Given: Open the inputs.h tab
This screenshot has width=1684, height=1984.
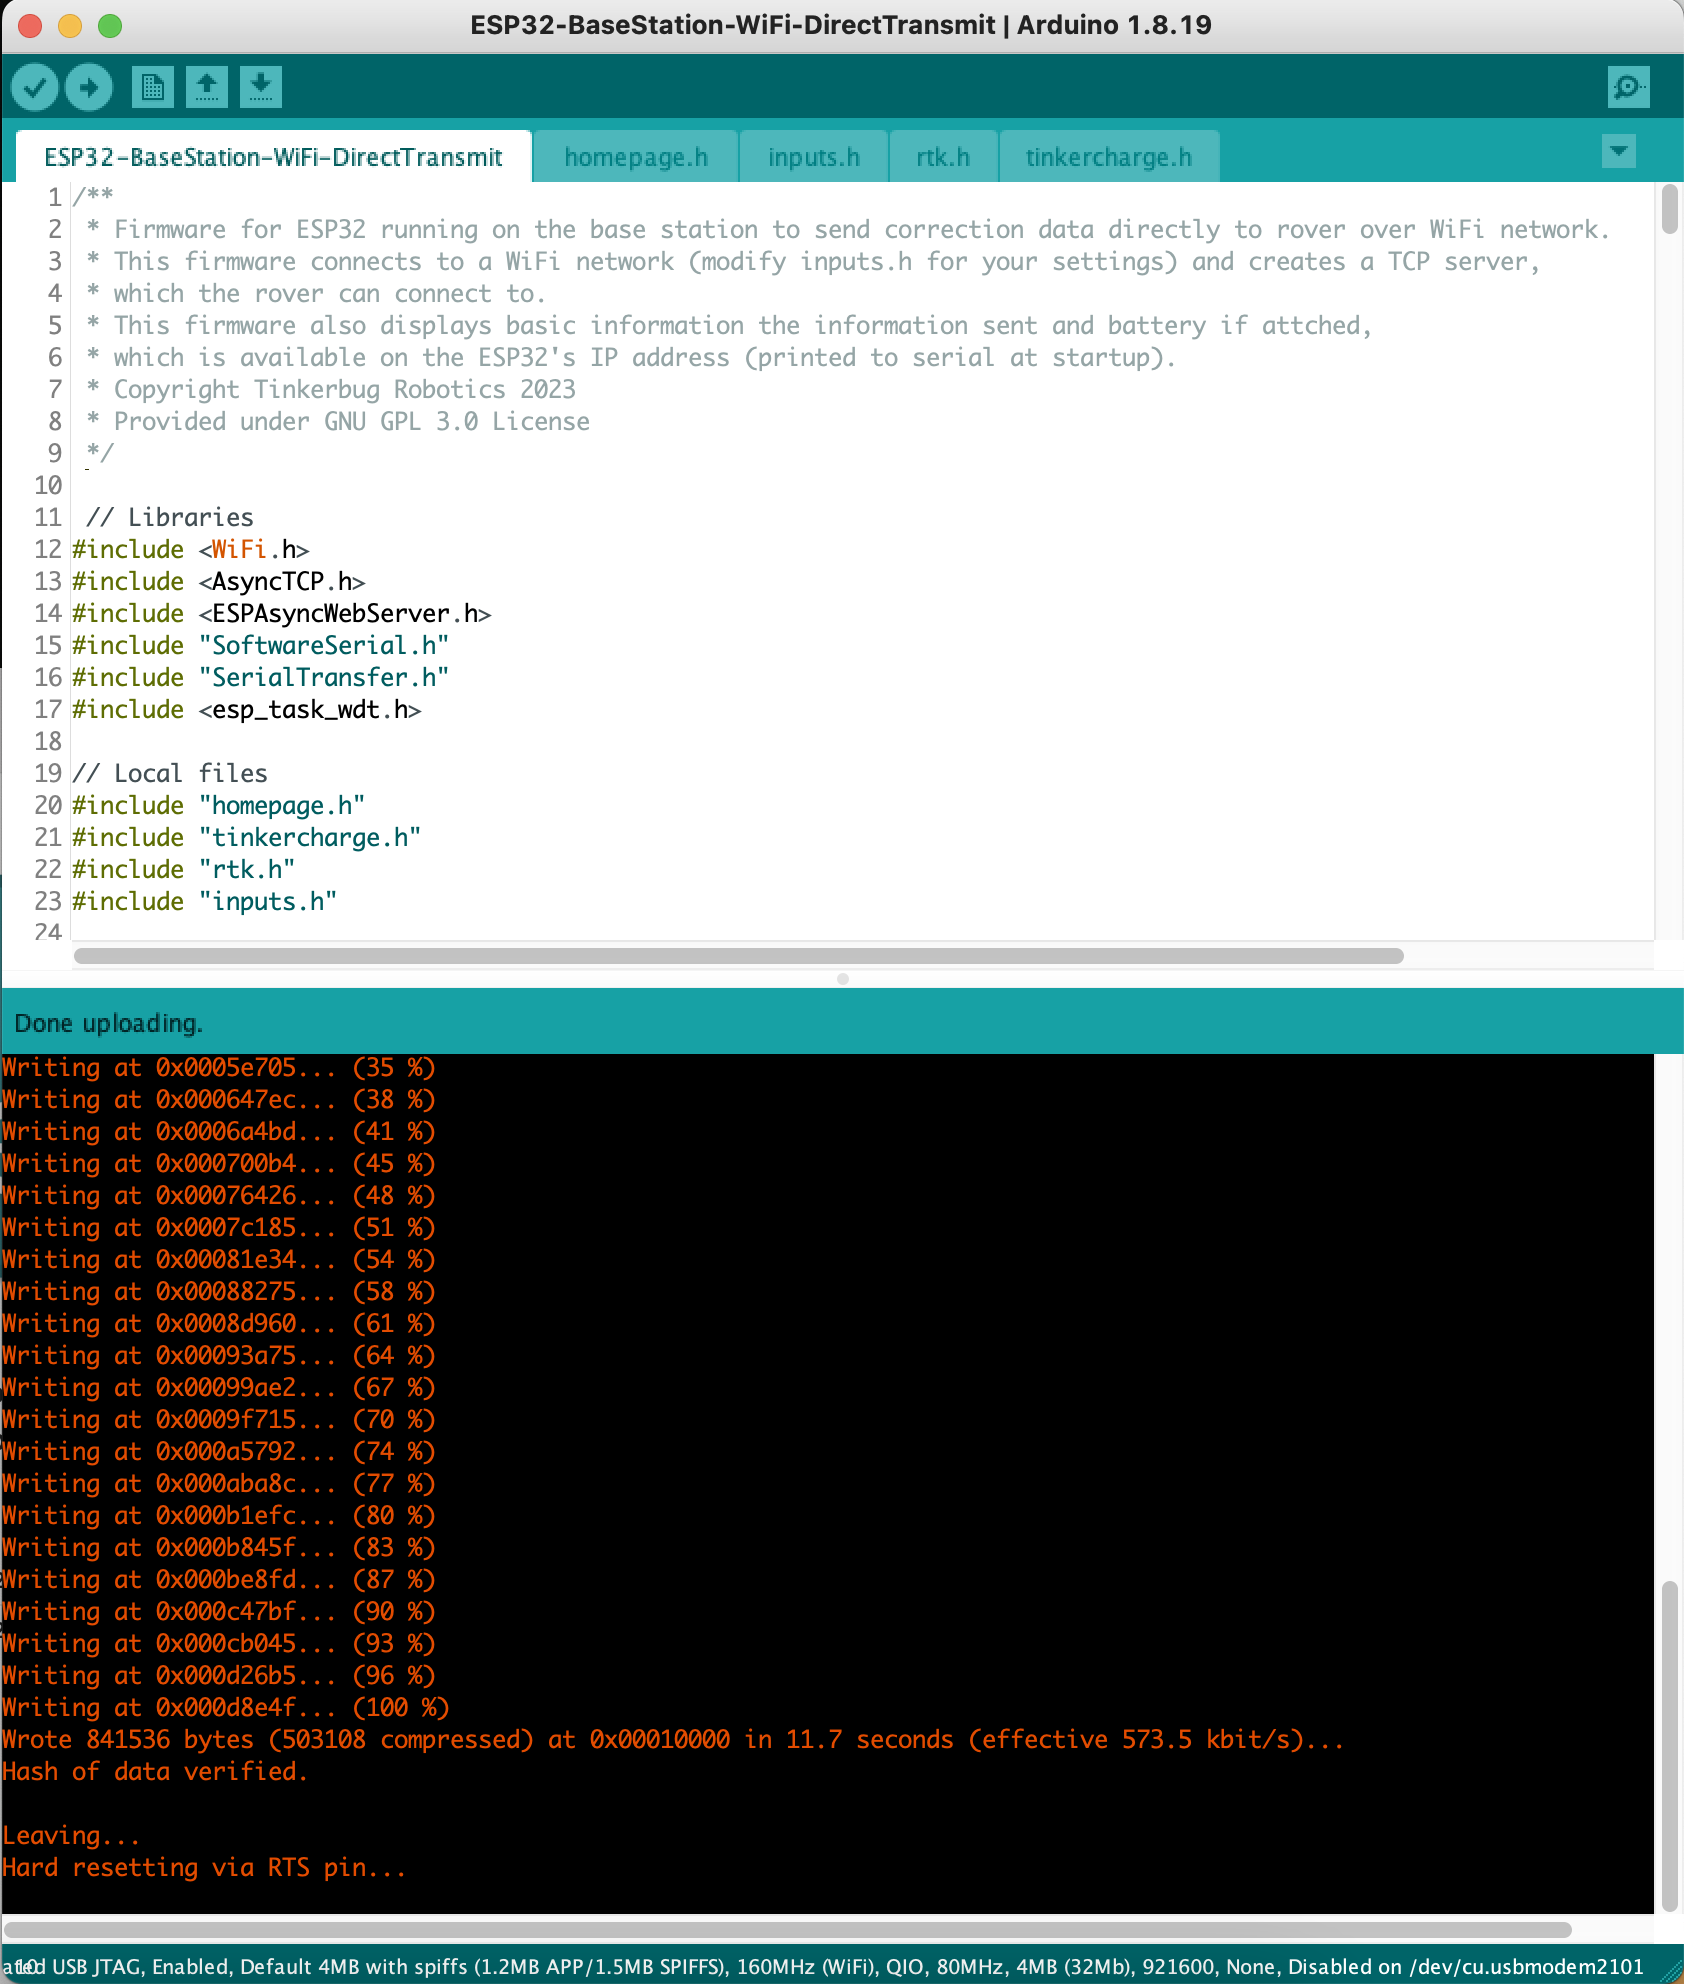Looking at the screenshot, I should 813,158.
